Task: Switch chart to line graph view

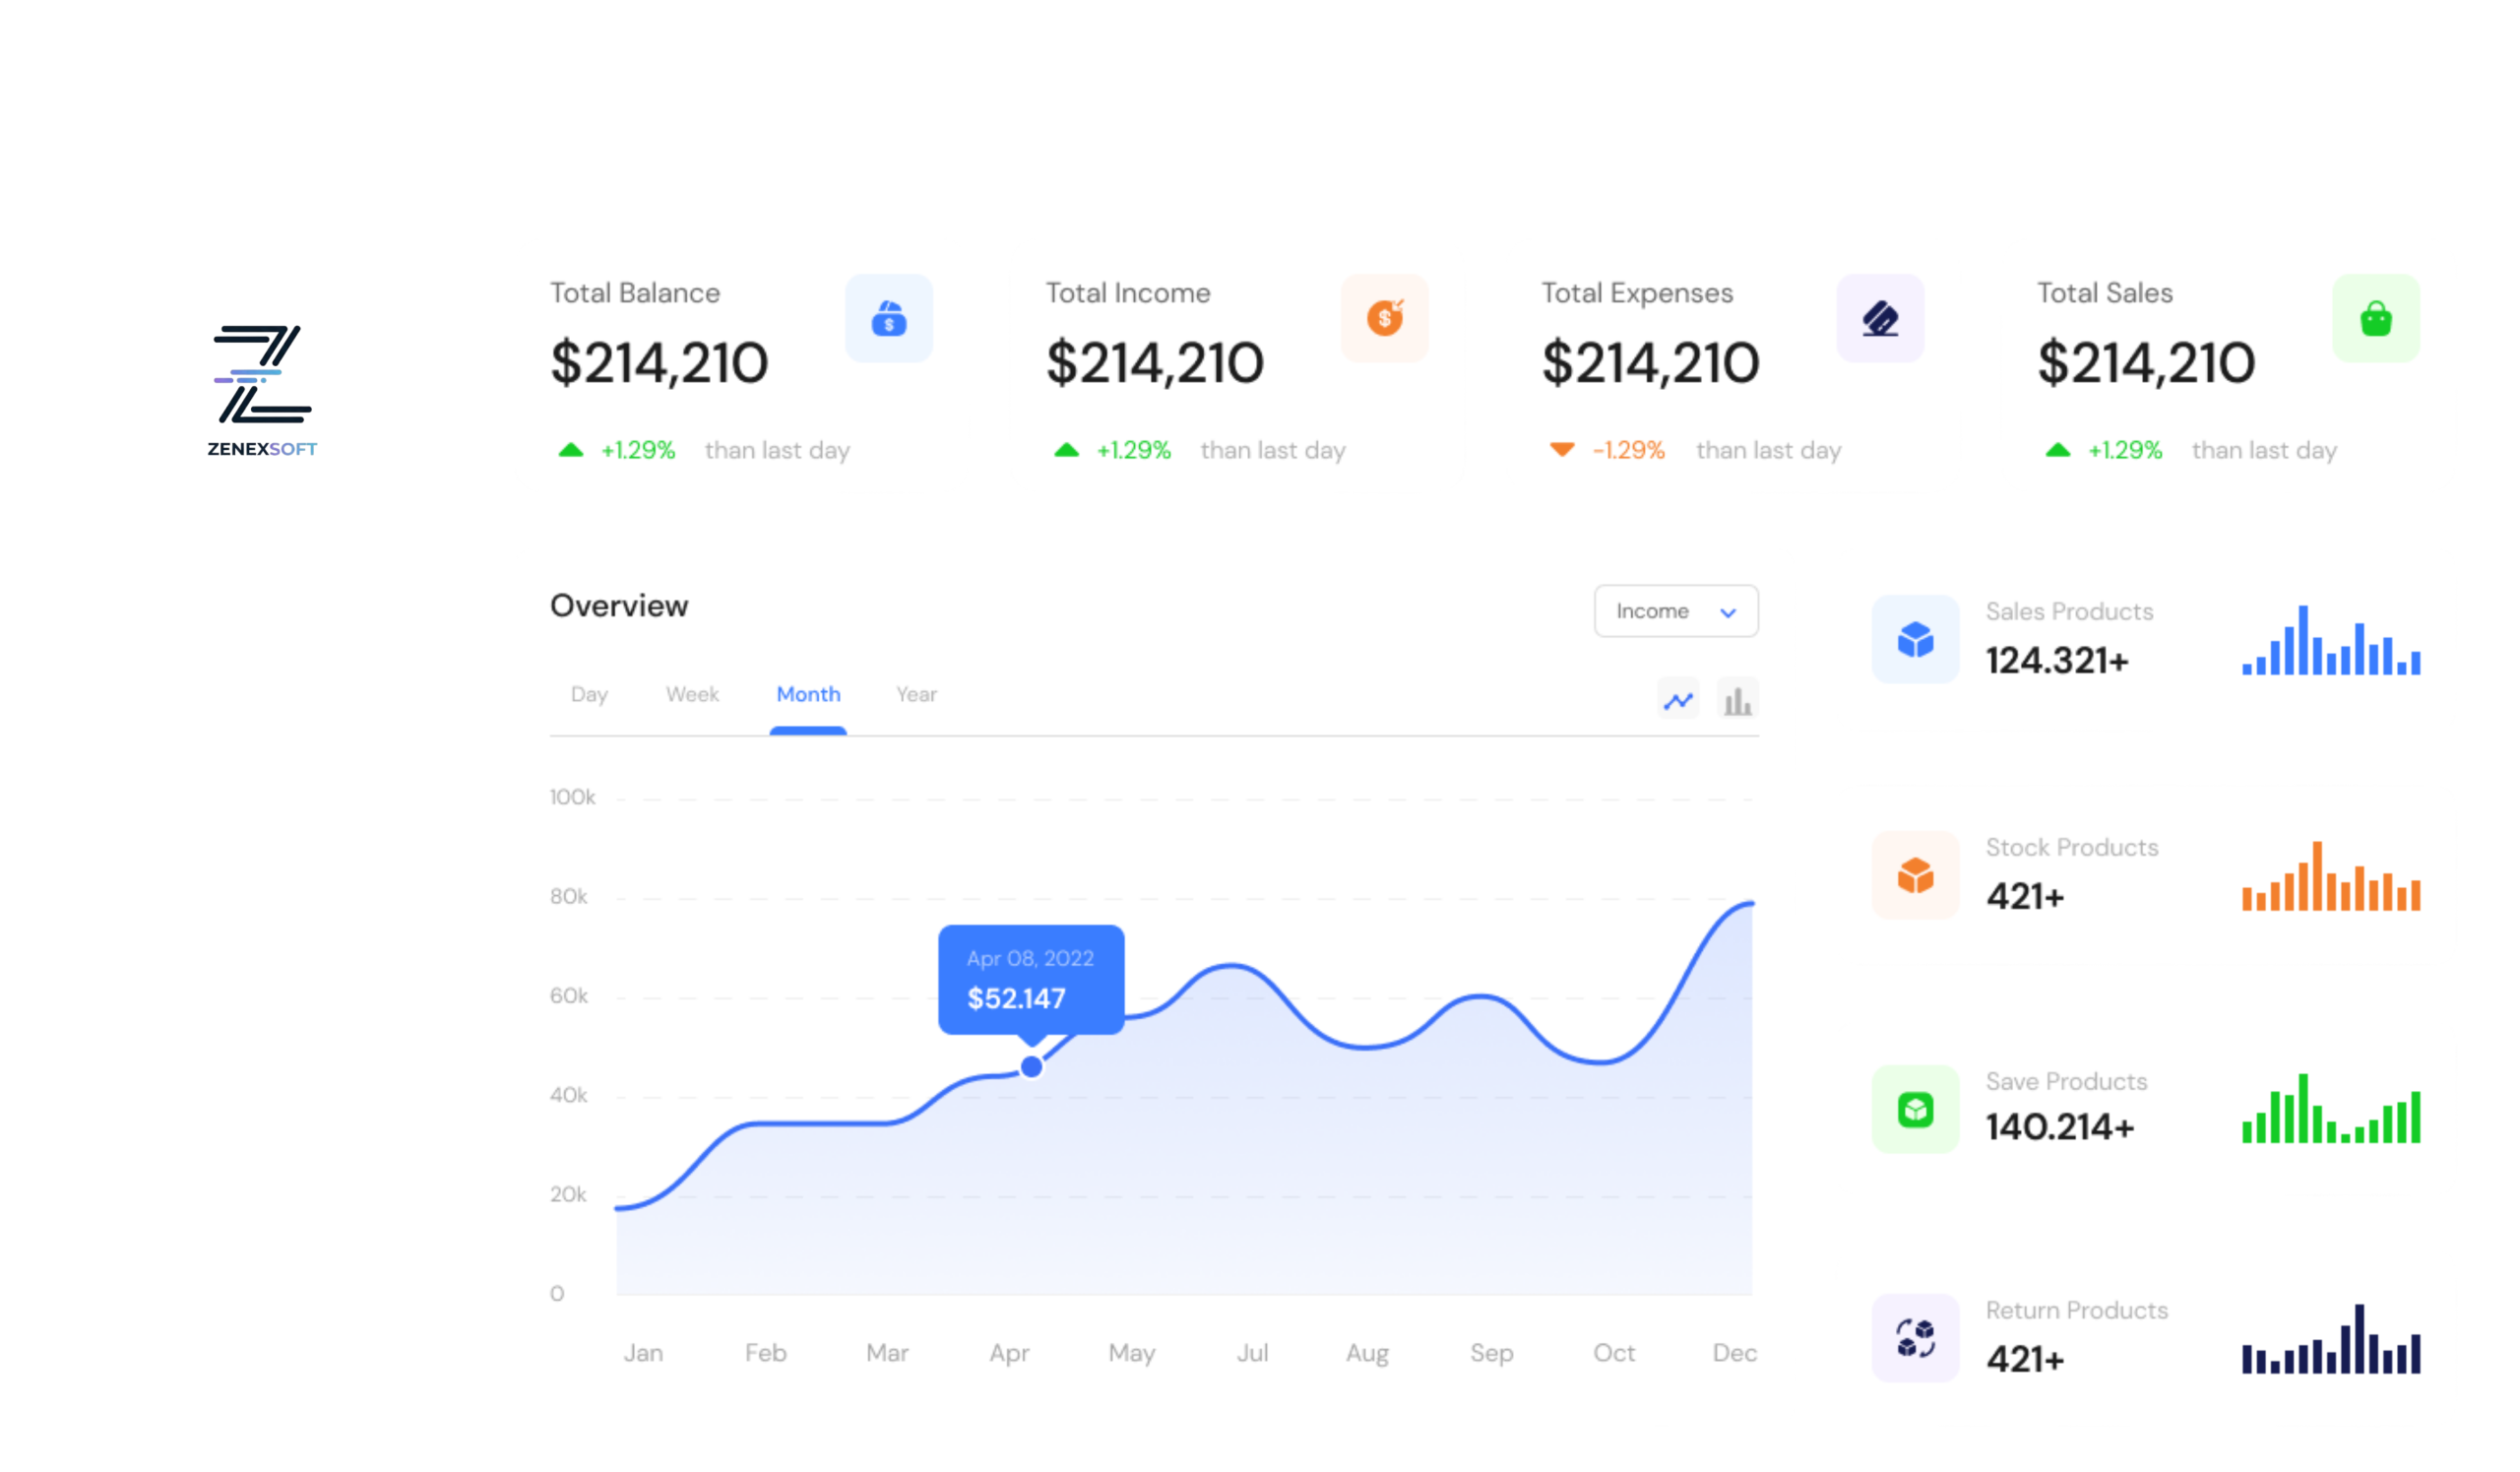Action: point(1678,700)
